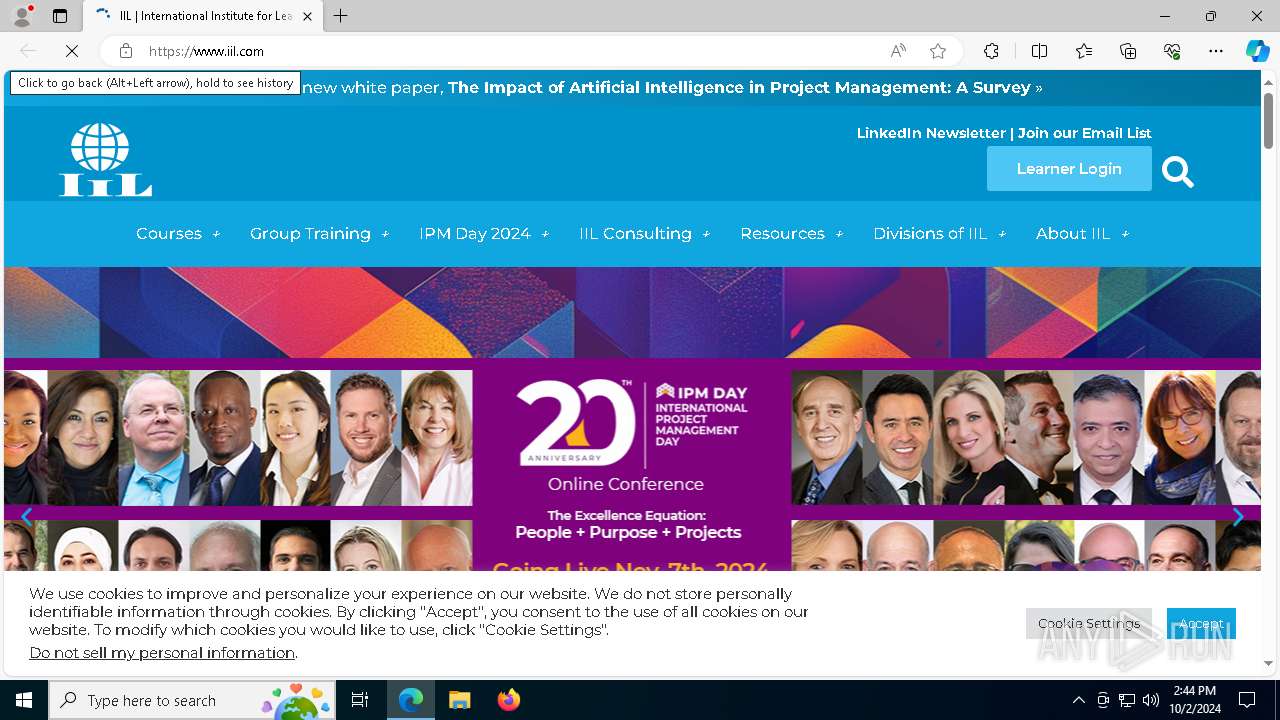Open the notification center icon
Screen dimensions: 1280x720
[1247, 700]
